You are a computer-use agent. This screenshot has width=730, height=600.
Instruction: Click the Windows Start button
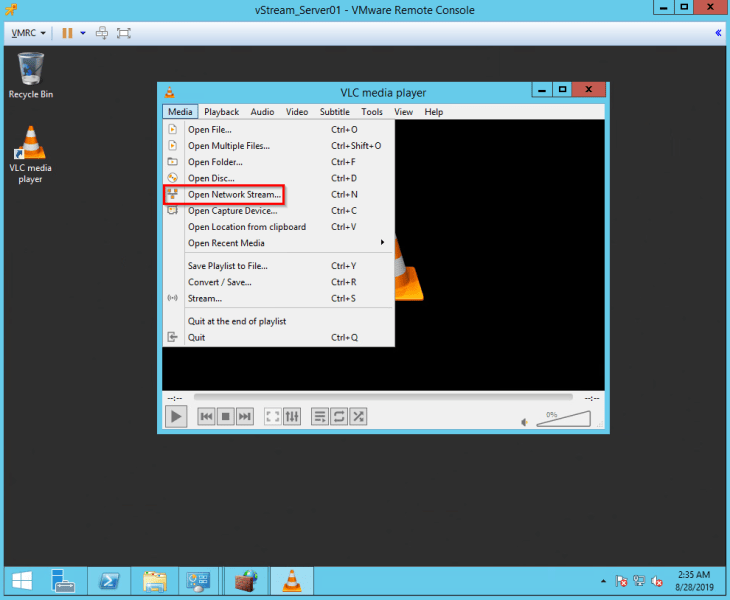[x=22, y=580]
